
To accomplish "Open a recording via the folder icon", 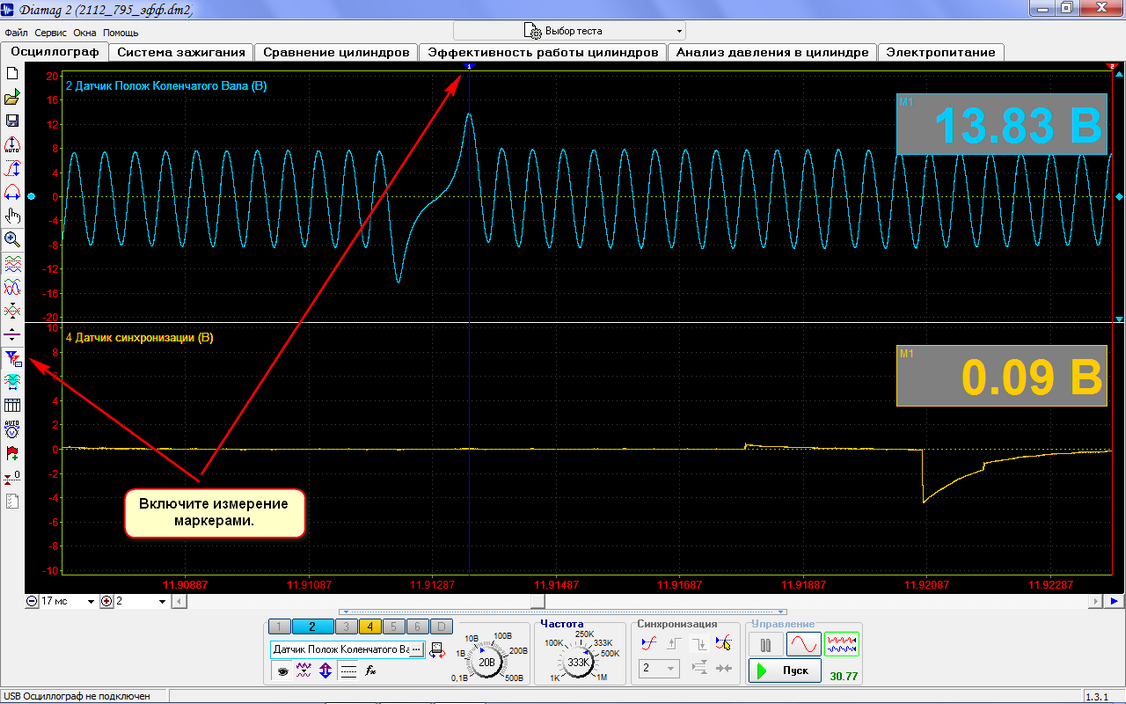I will 12,97.
